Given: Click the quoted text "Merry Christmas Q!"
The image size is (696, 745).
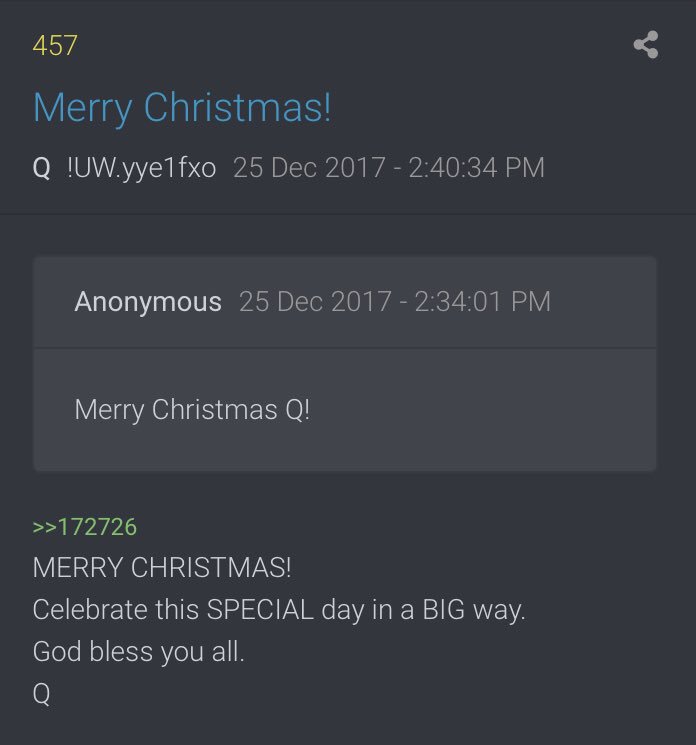Looking at the screenshot, I should pyautogui.click(x=192, y=410).
